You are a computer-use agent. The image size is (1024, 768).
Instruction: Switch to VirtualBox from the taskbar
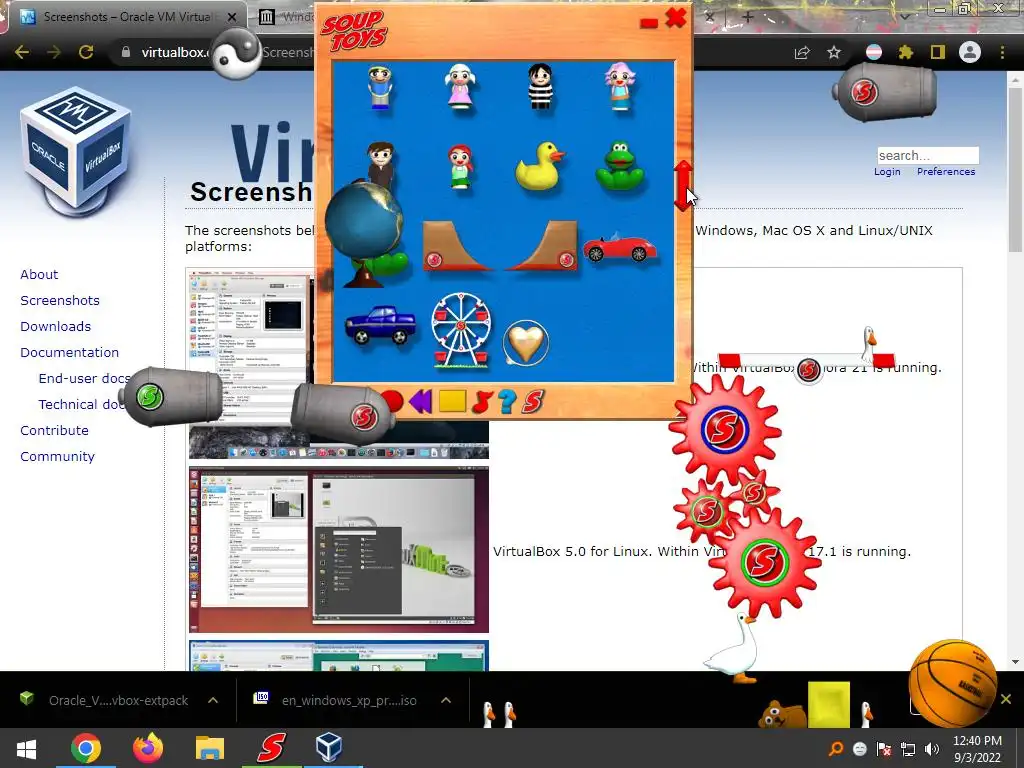pos(328,748)
